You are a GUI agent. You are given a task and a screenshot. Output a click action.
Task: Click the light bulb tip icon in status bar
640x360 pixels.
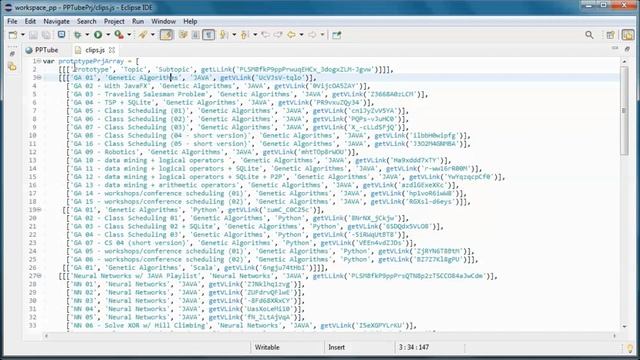click(630, 348)
